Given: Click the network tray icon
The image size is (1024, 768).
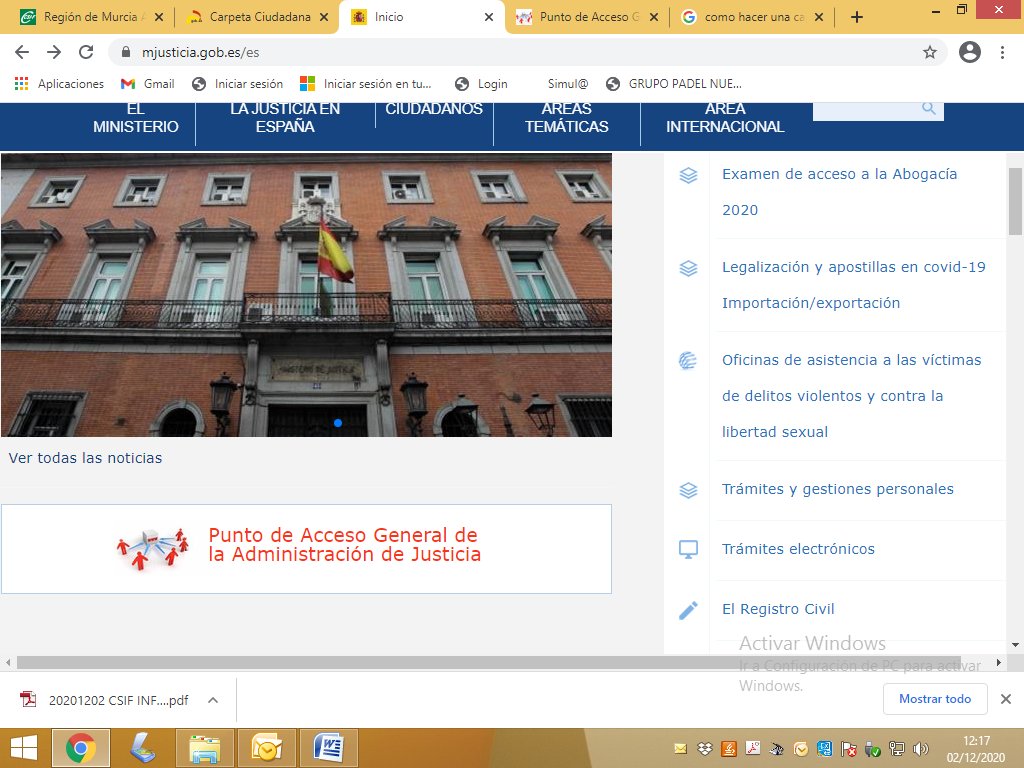Looking at the screenshot, I should pos(897,749).
